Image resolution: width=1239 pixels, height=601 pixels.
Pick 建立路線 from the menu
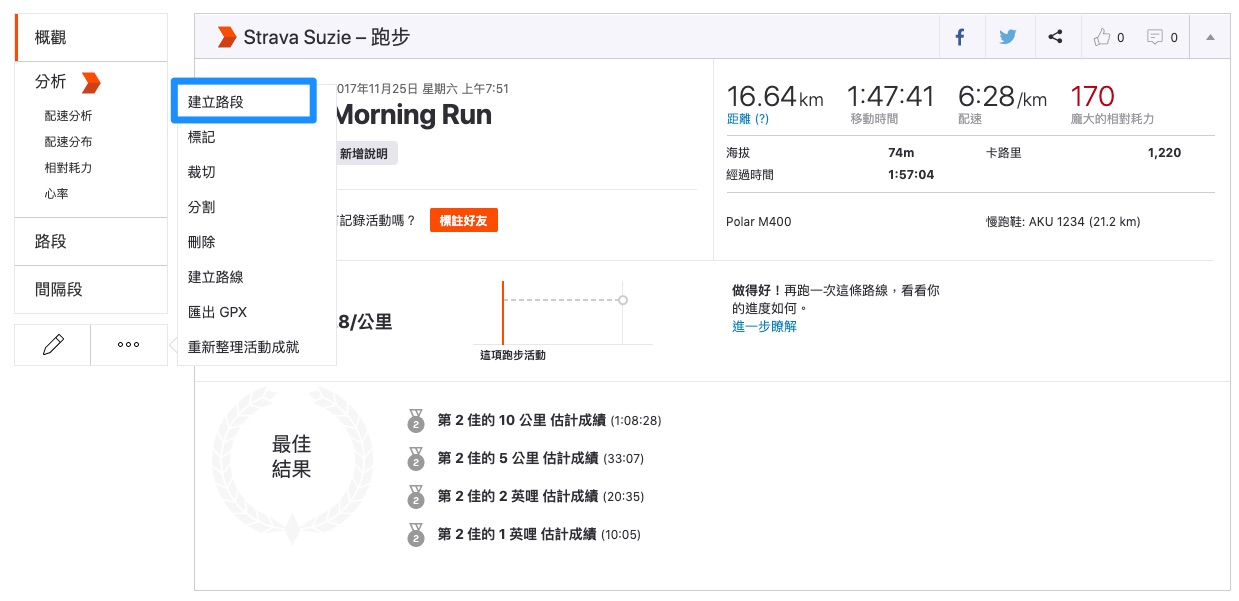click(216, 277)
